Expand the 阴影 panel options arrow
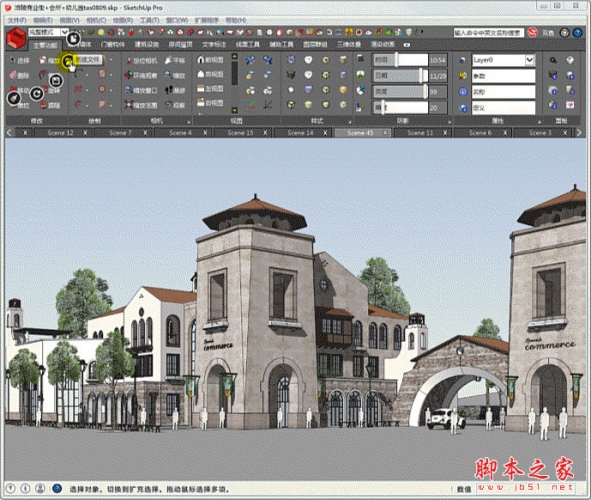 click(449, 122)
